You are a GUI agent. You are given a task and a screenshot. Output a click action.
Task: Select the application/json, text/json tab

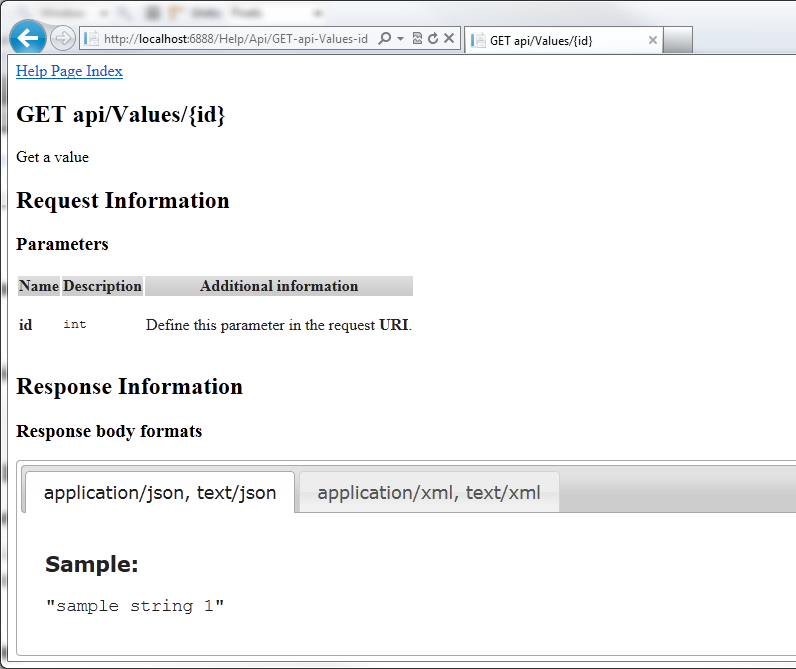click(x=160, y=492)
